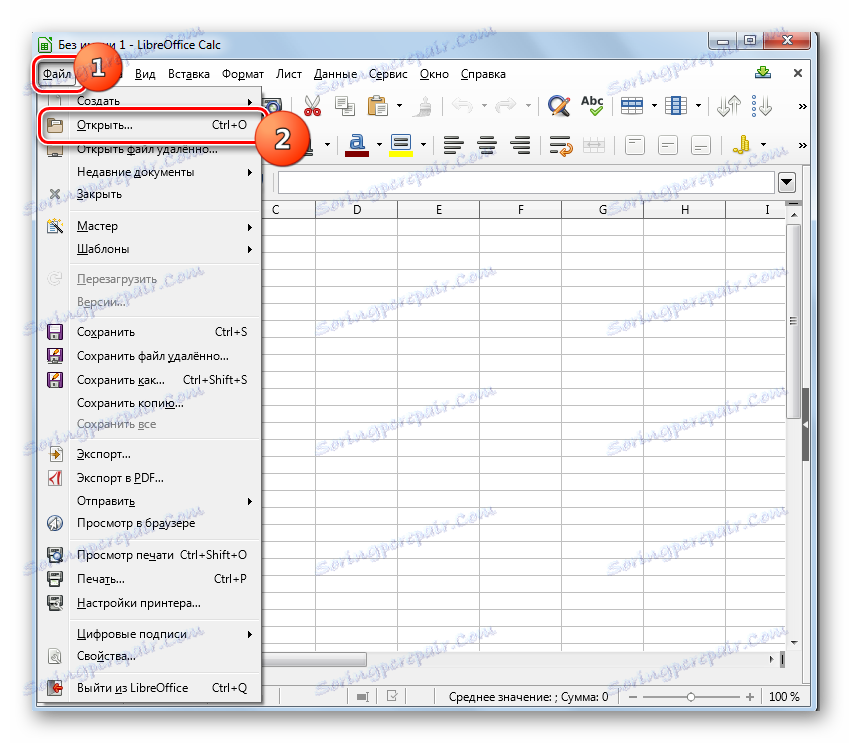Screen dimensions: 852x743
Task: Open the Файл menu
Action: click(57, 74)
